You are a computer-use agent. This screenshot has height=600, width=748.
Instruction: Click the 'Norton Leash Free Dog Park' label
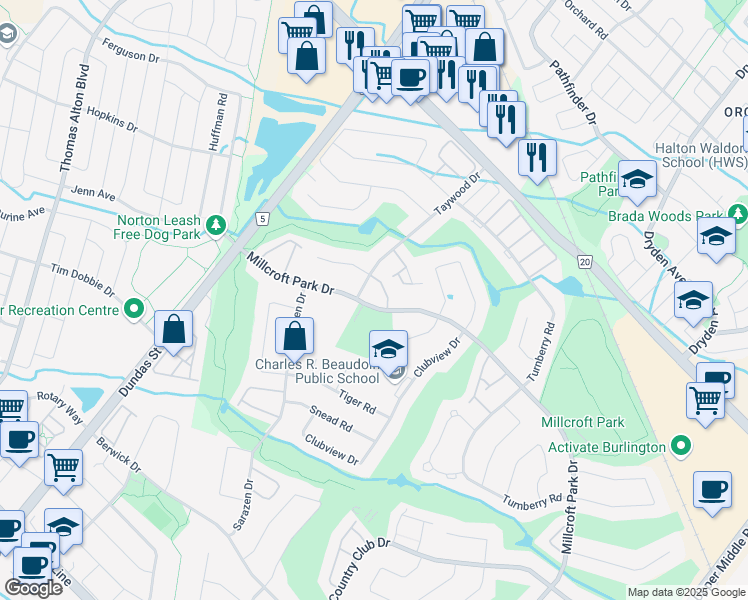coord(157,227)
